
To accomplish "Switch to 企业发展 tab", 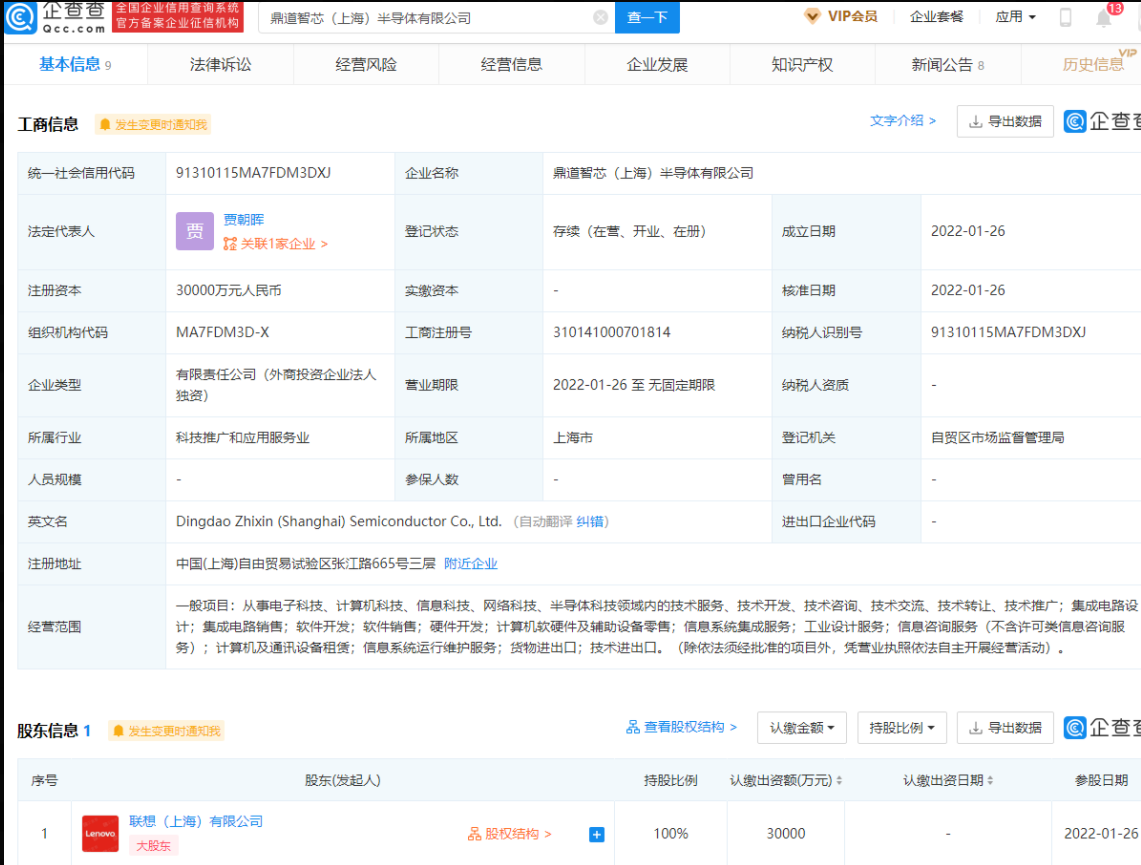I will coord(657,65).
